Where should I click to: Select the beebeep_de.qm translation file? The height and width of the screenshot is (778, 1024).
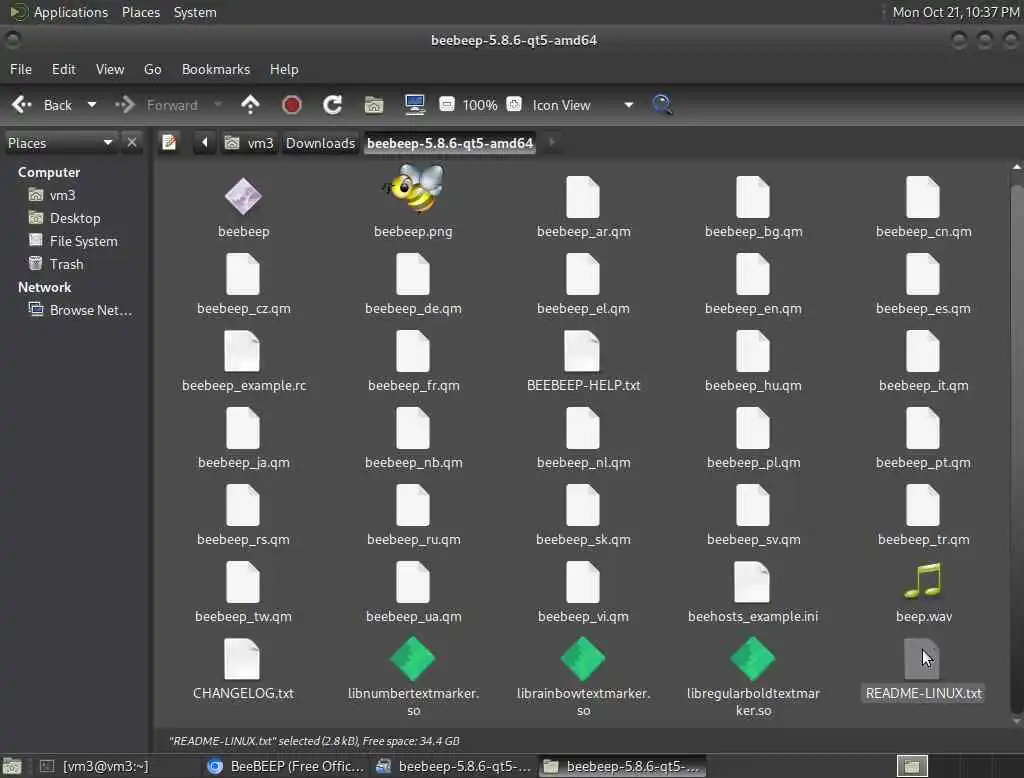click(x=413, y=274)
